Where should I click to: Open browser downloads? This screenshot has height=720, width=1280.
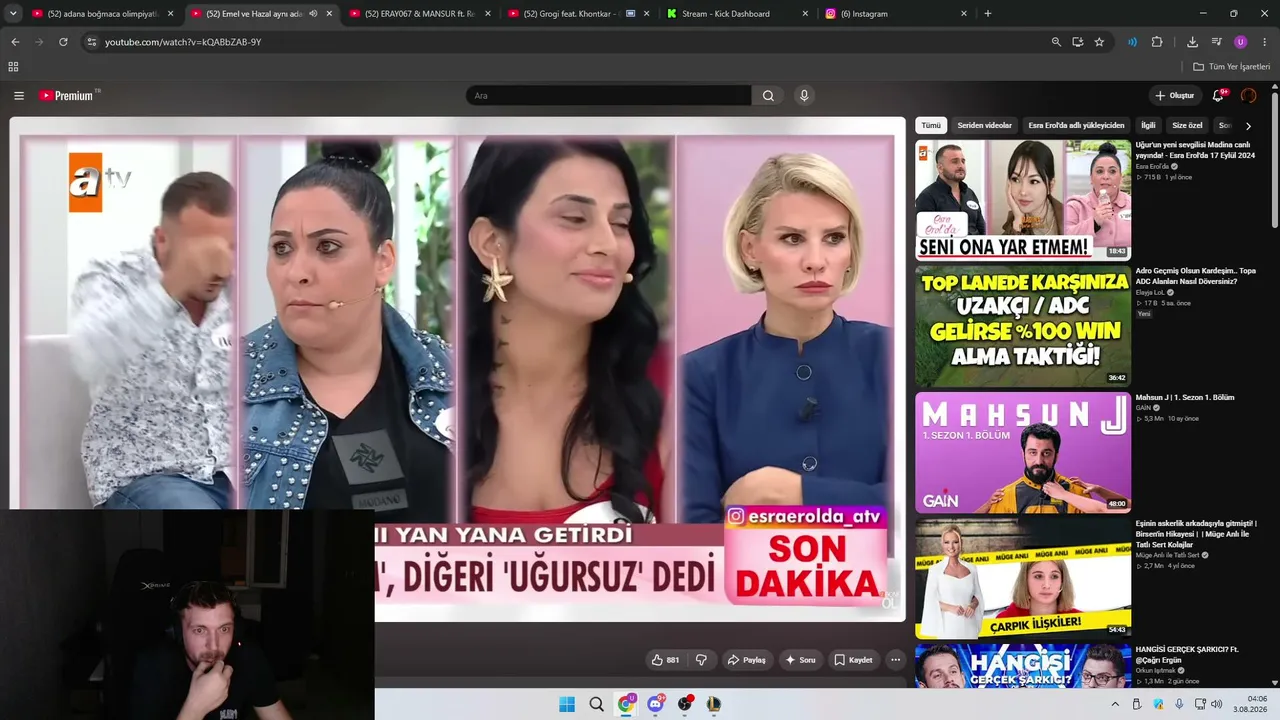(1192, 42)
